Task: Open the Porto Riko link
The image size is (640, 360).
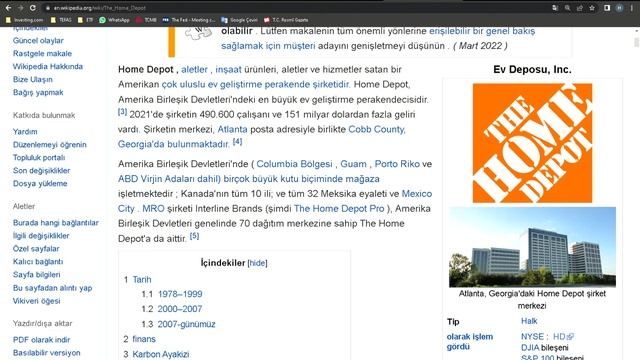Action: 397,164
